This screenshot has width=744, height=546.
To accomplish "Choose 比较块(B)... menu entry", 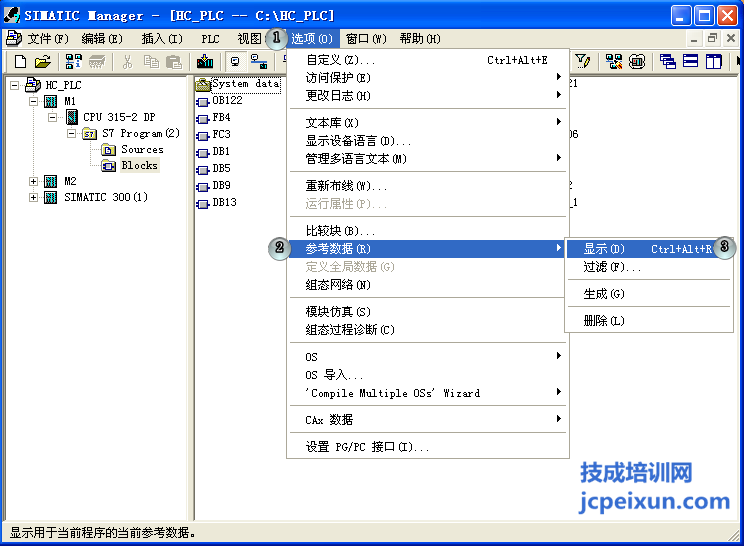I will pyautogui.click(x=428, y=231).
